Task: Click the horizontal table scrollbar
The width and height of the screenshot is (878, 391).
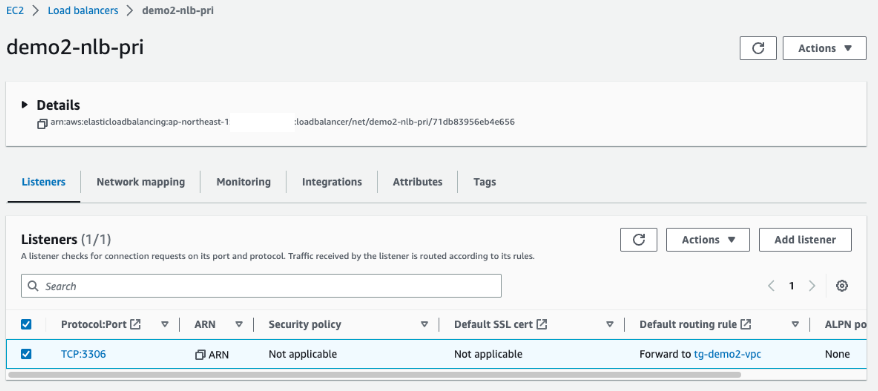Action: tap(375, 375)
